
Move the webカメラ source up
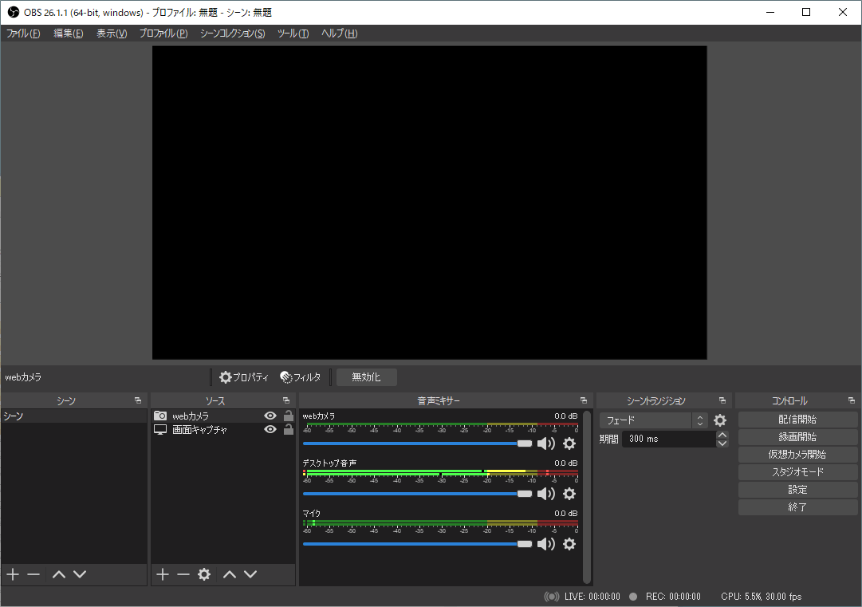click(229, 574)
